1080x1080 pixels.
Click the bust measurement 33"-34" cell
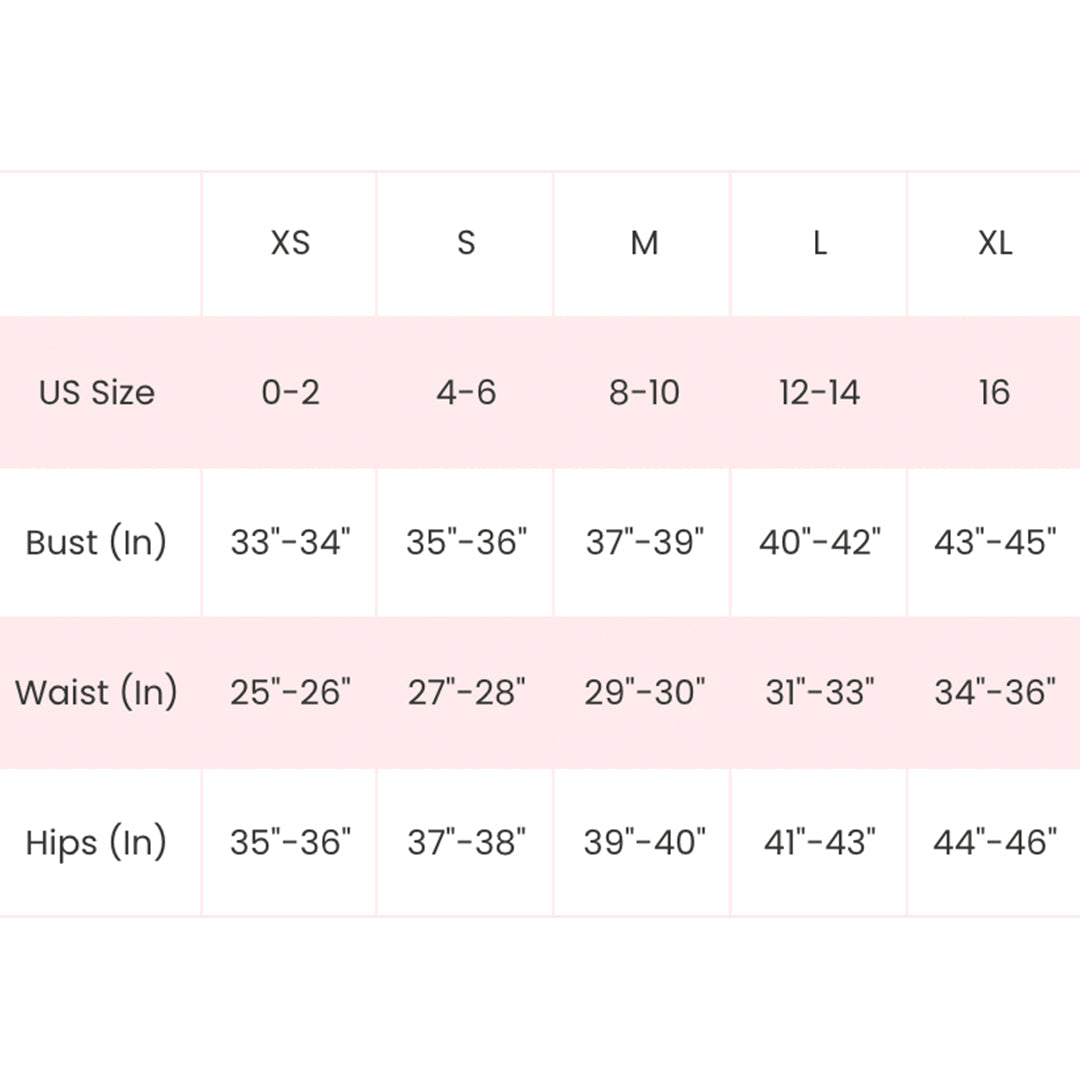coord(290,542)
